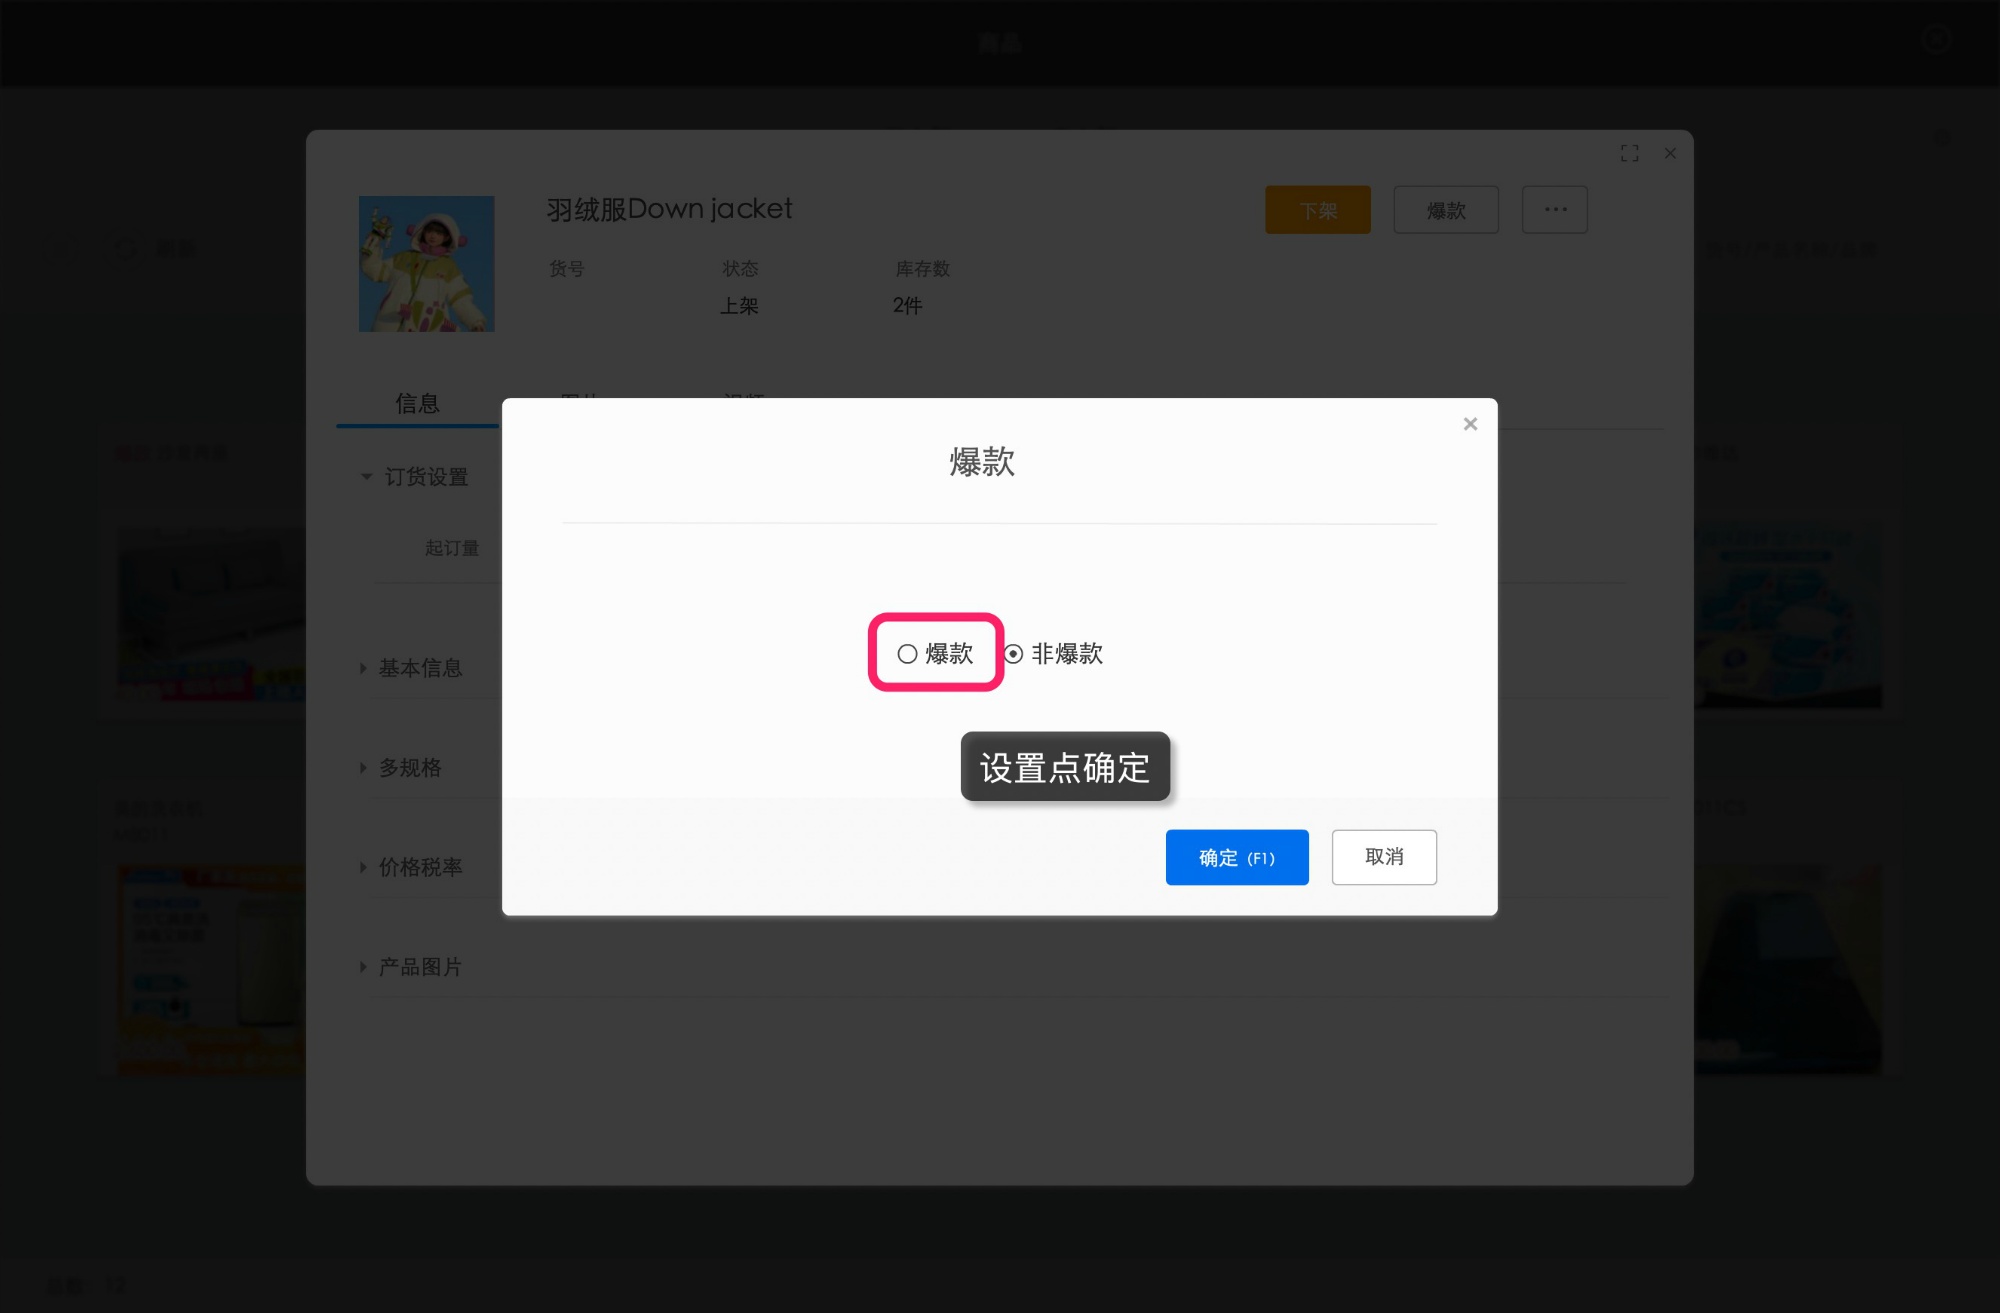Collapse the 订货设置 section

415,477
